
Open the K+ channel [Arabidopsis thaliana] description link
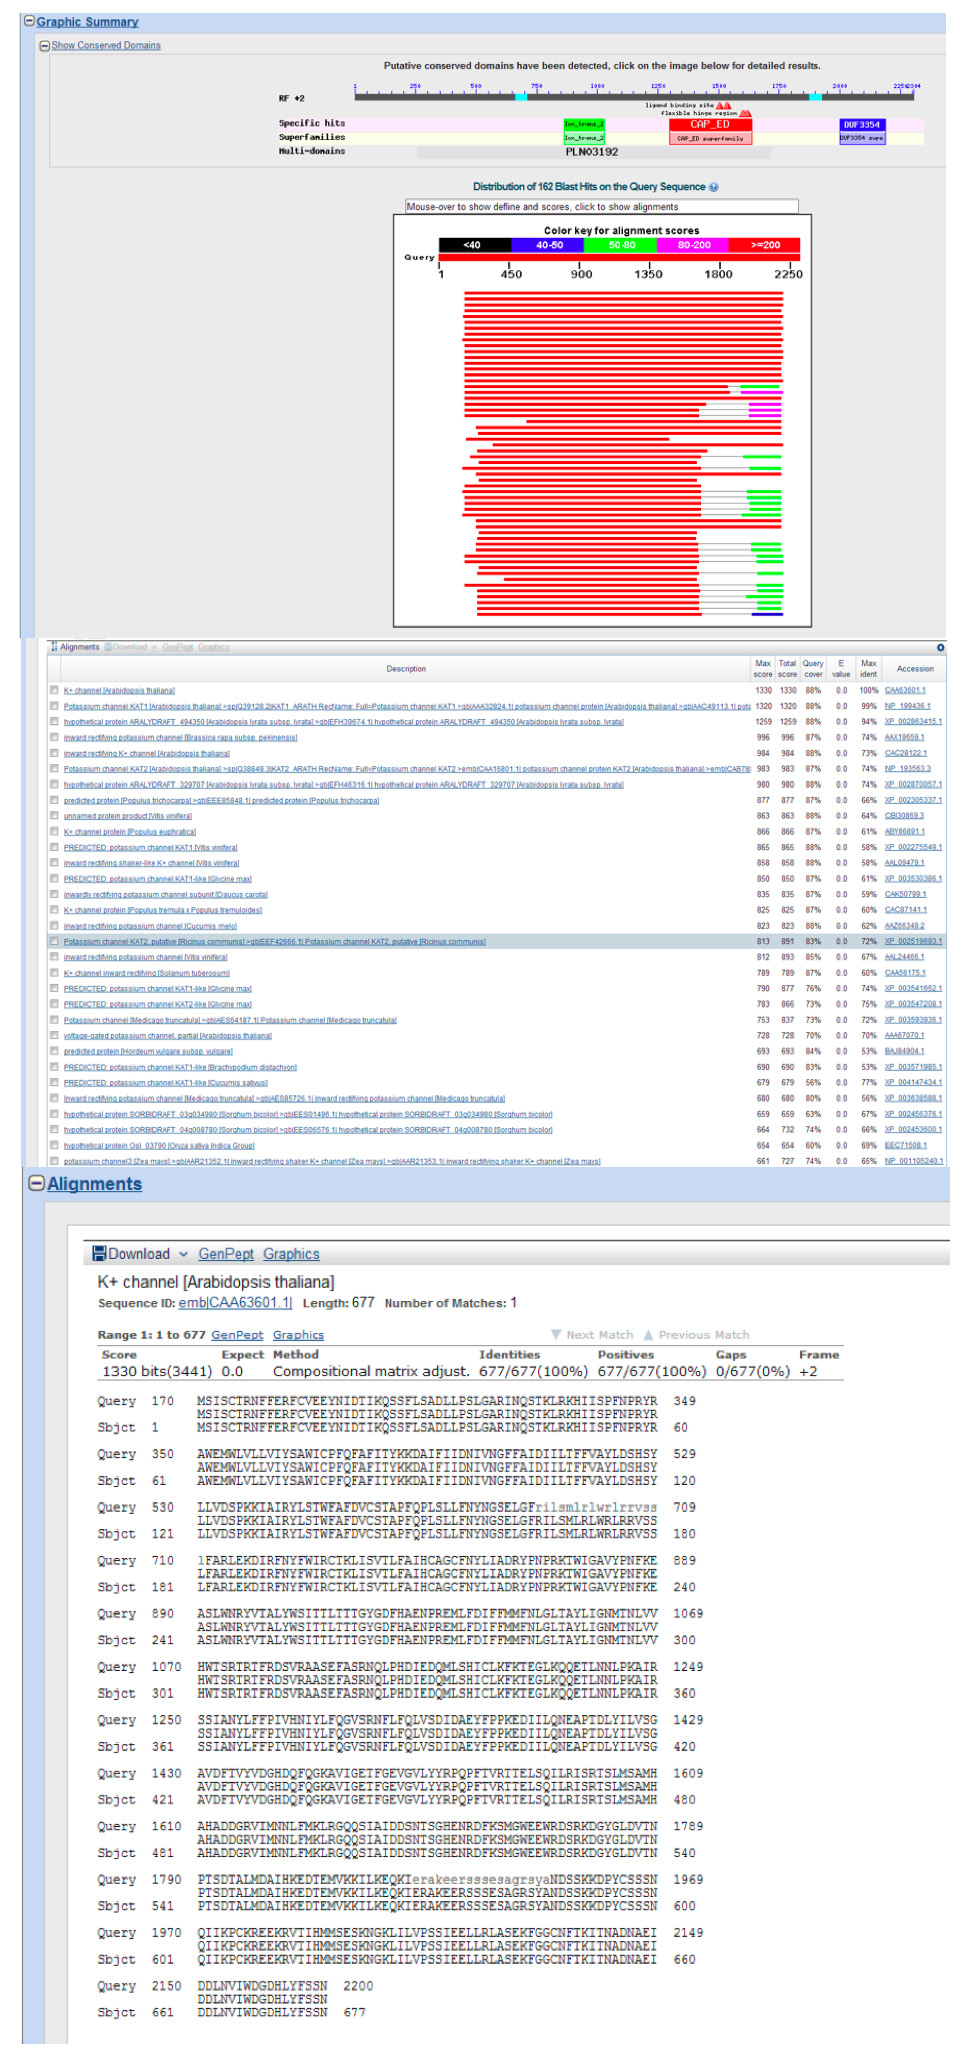(119, 690)
